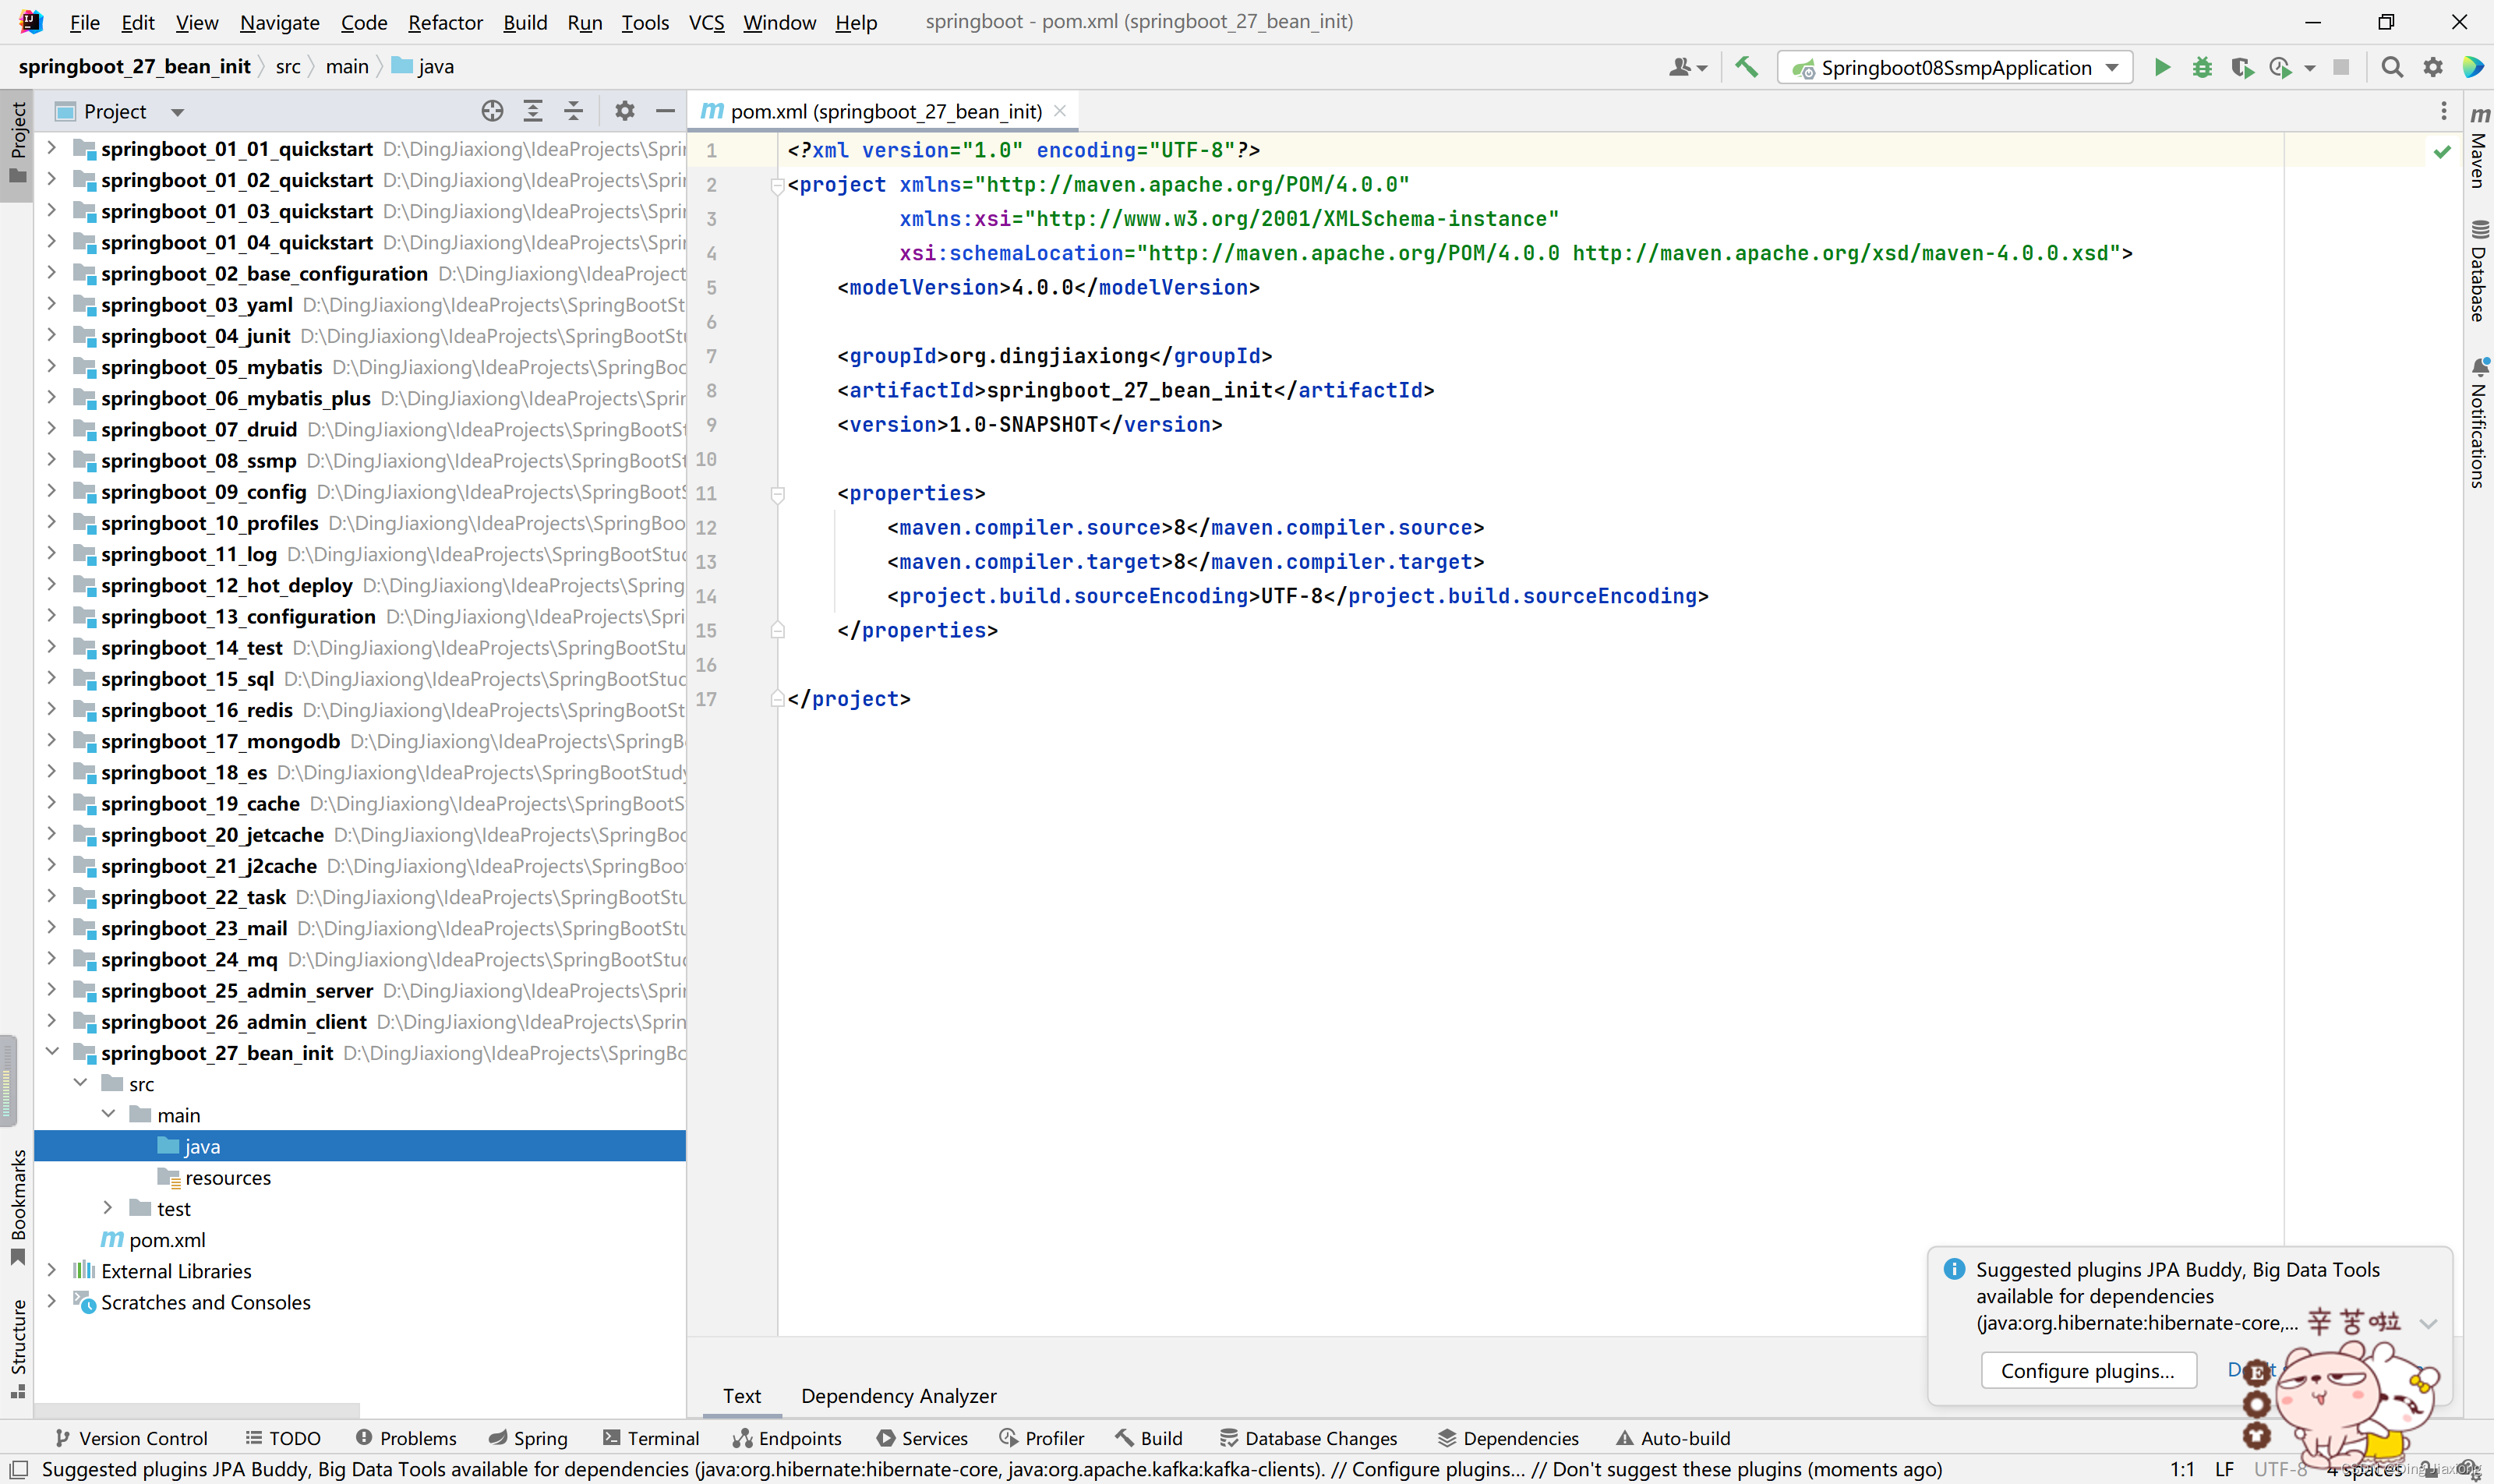Image resolution: width=2494 pixels, height=1484 pixels.
Task: Open the Auto-build tool window
Action: pyautogui.click(x=1673, y=1438)
